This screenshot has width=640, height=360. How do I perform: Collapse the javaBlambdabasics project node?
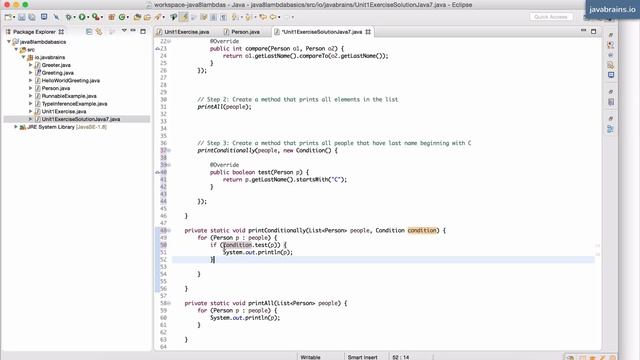coord(9,42)
